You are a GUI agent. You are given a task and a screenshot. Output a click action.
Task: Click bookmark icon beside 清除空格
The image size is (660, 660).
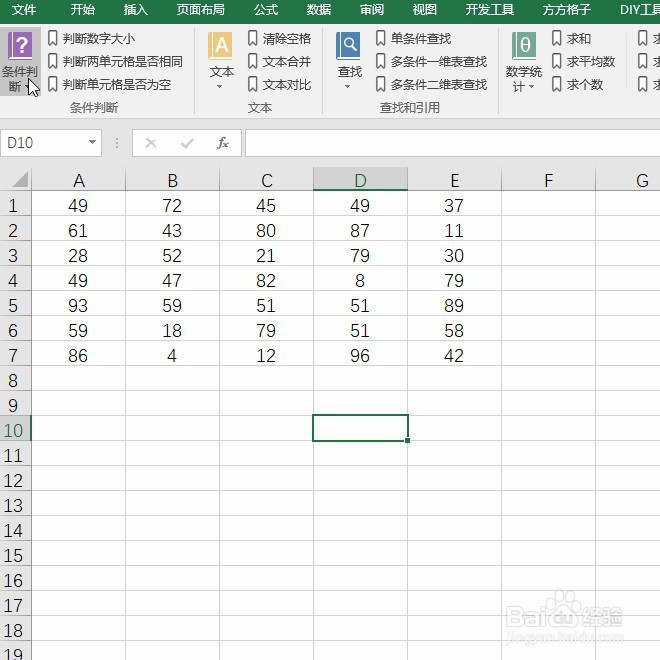click(x=253, y=38)
